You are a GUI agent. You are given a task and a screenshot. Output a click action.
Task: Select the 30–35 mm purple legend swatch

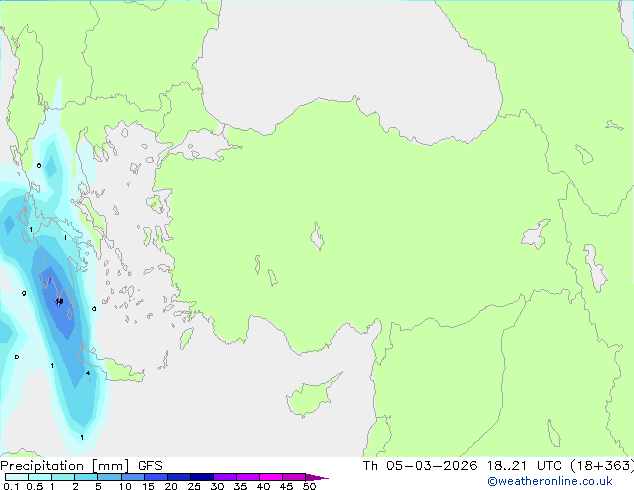point(224,477)
